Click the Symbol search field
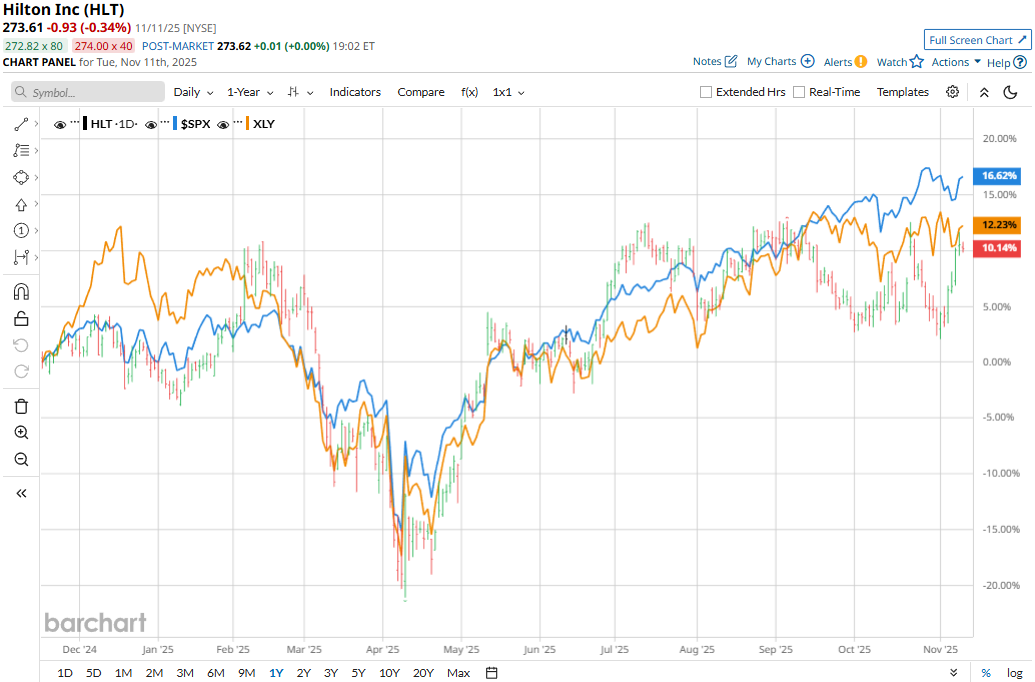Image resolution: width=1035 pixels, height=682 pixels. 88,92
